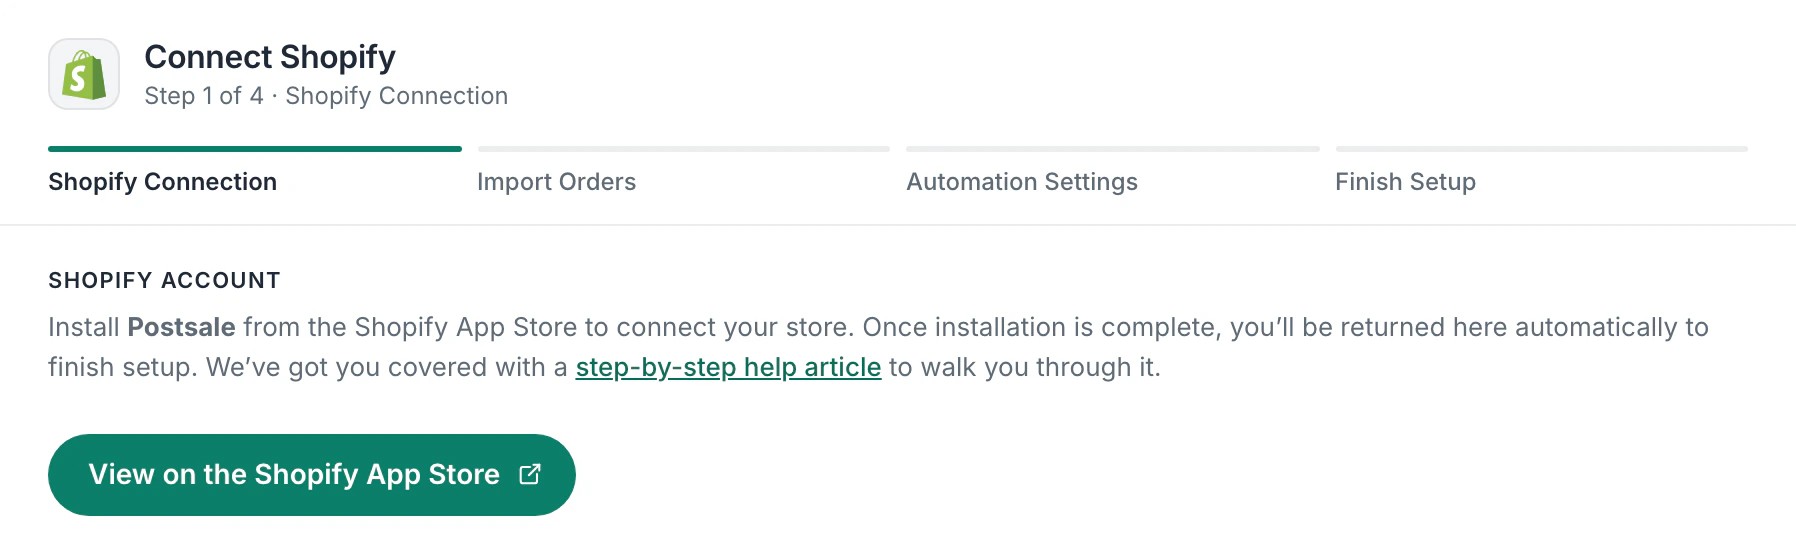Go to the Import Orders step
Image resolution: width=1796 pixels, height=554 pixels.
tap(557, 182)
